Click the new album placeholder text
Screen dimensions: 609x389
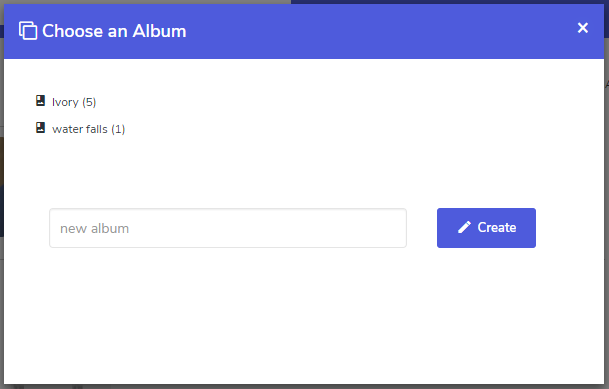(x=94, y=228)
